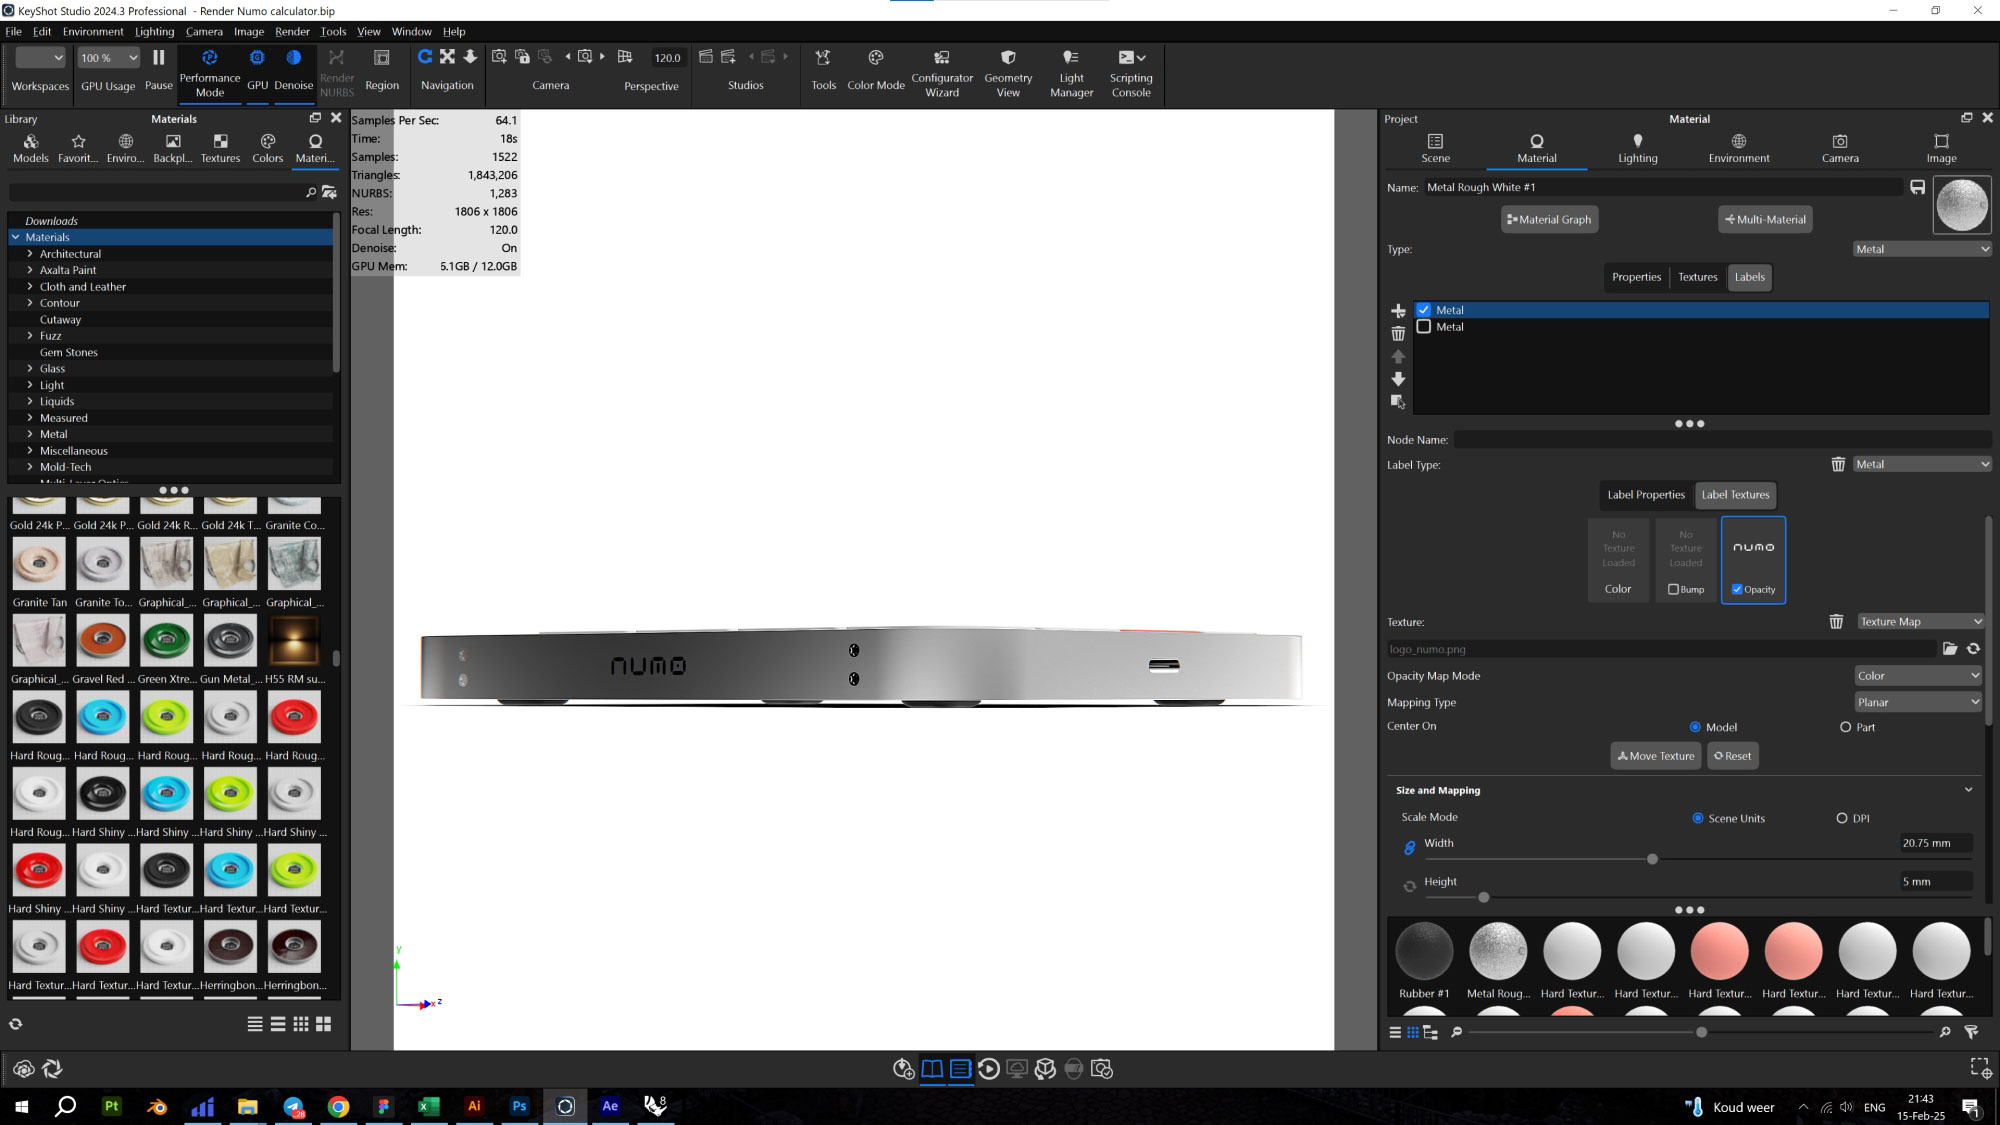Toggle the Denoise button in toolbar
2000x1125 pixels.
tap(293, 59)
